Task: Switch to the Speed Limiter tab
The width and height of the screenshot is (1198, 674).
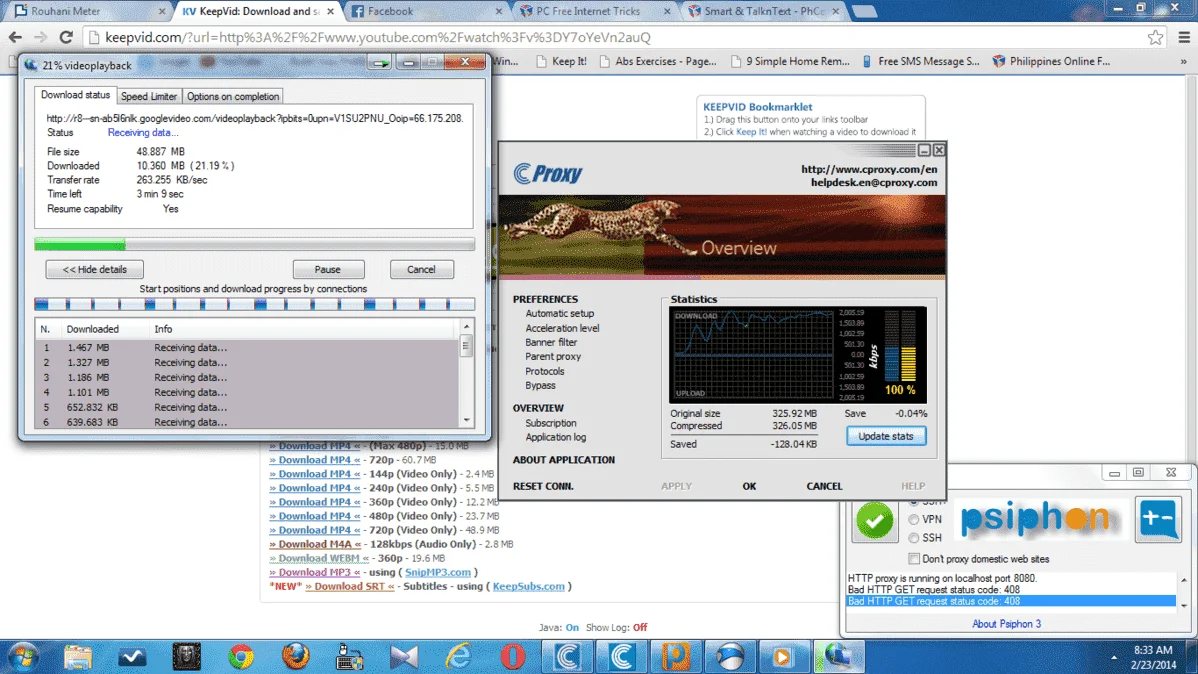Action: click(149, 96)
